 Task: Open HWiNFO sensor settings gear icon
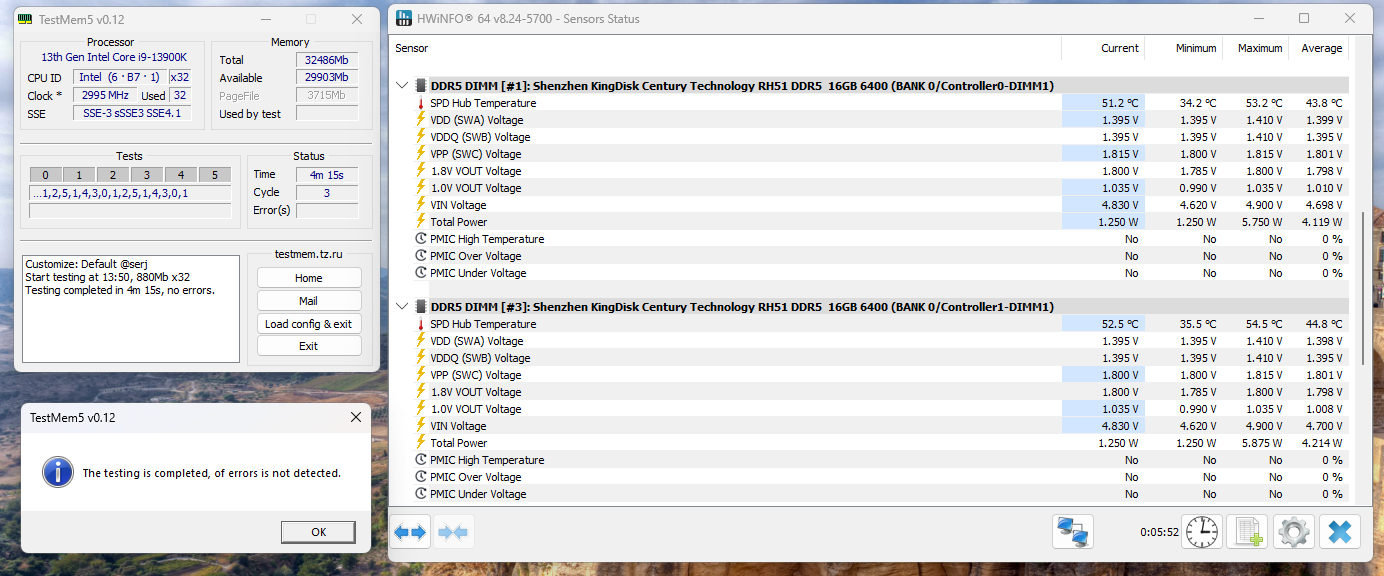1293,531
